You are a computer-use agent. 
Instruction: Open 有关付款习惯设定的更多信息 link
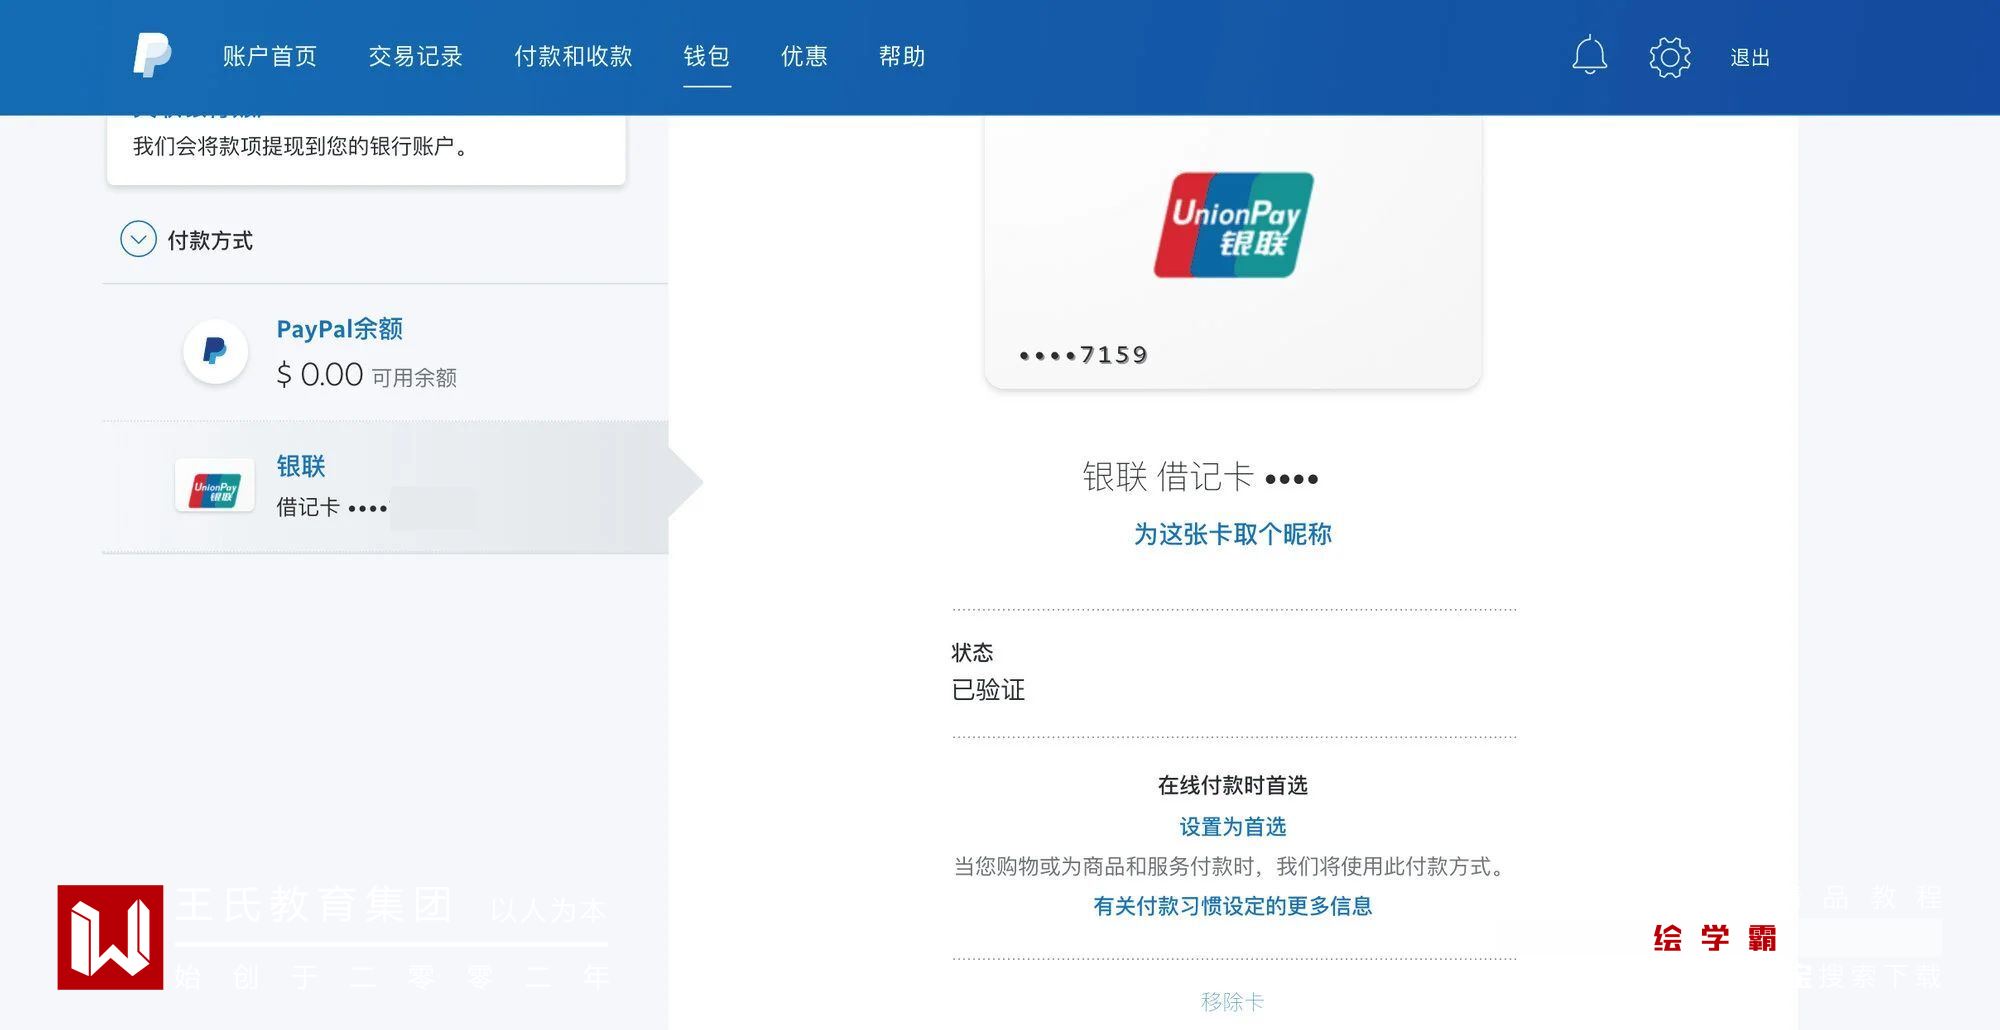tap(1233, 906)
